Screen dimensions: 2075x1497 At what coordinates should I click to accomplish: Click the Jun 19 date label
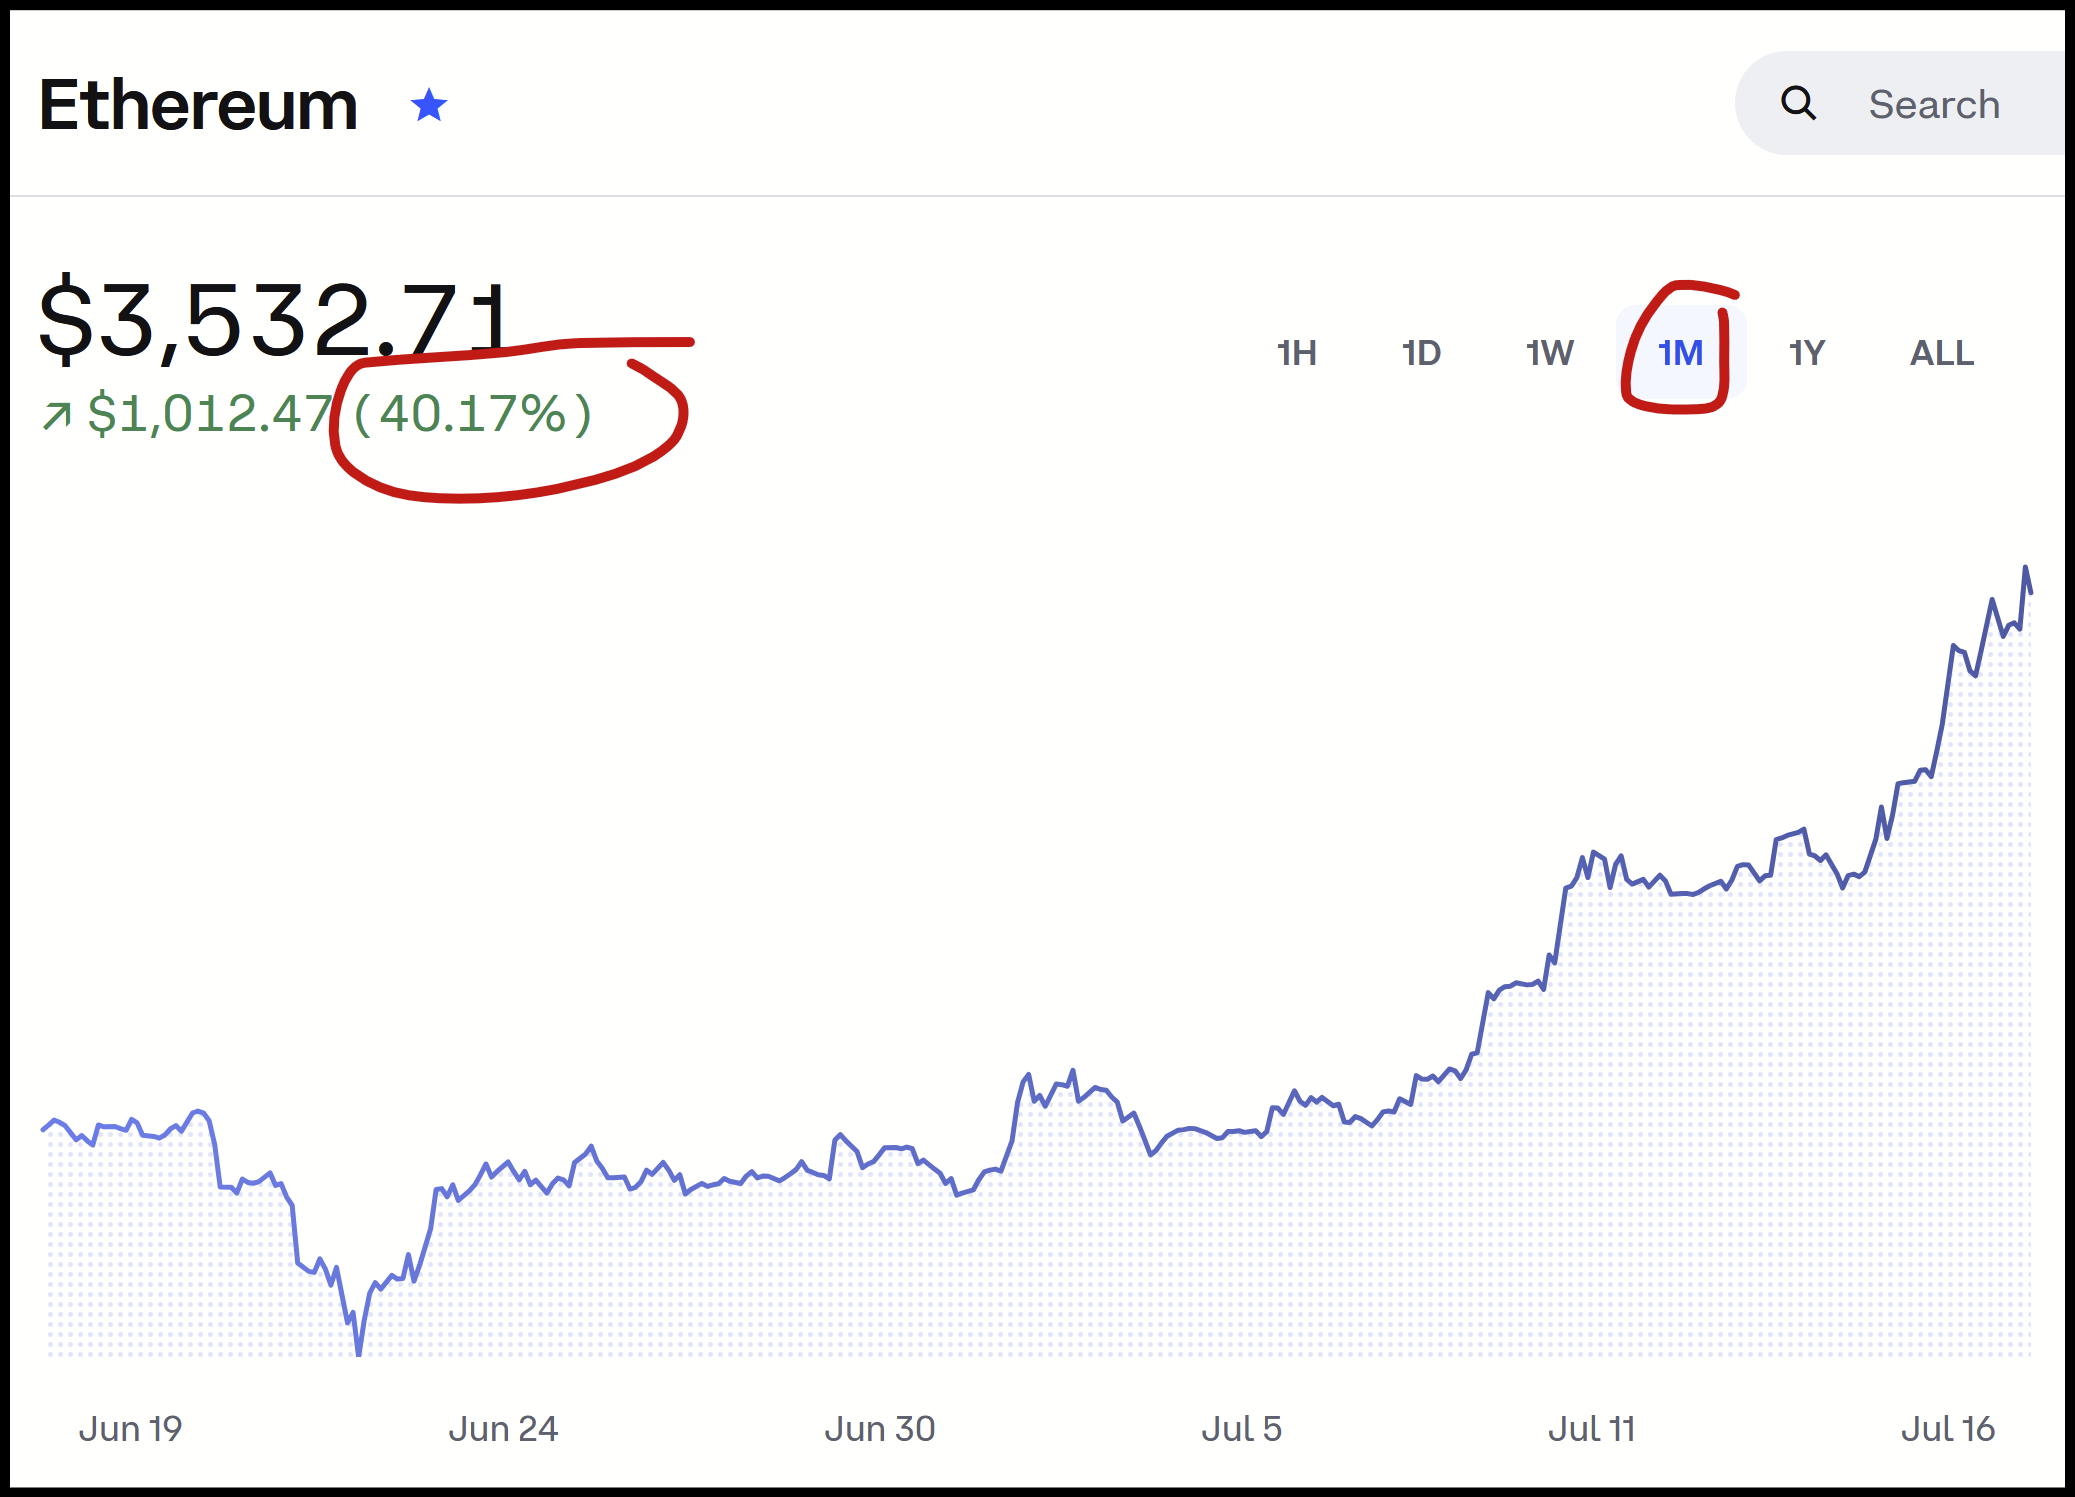(x=130, y=1429)
